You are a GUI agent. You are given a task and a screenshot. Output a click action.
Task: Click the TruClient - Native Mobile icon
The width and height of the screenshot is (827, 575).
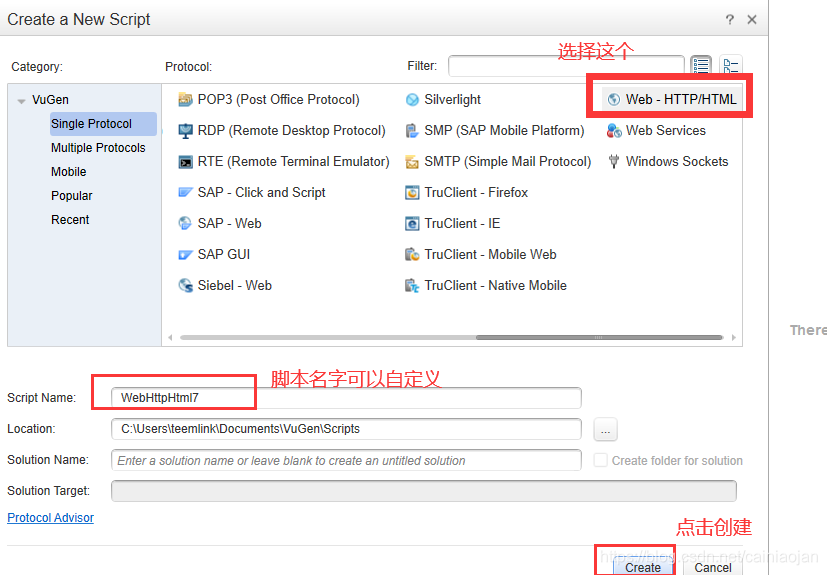412,285
